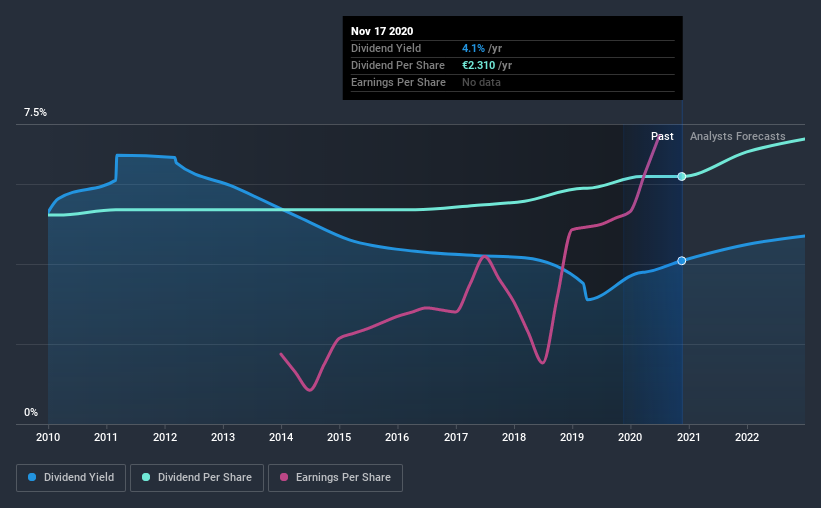Click the 2020 x-axis label
The width and height of the screenshot is (821, 508).
click(x=630, y=437)
